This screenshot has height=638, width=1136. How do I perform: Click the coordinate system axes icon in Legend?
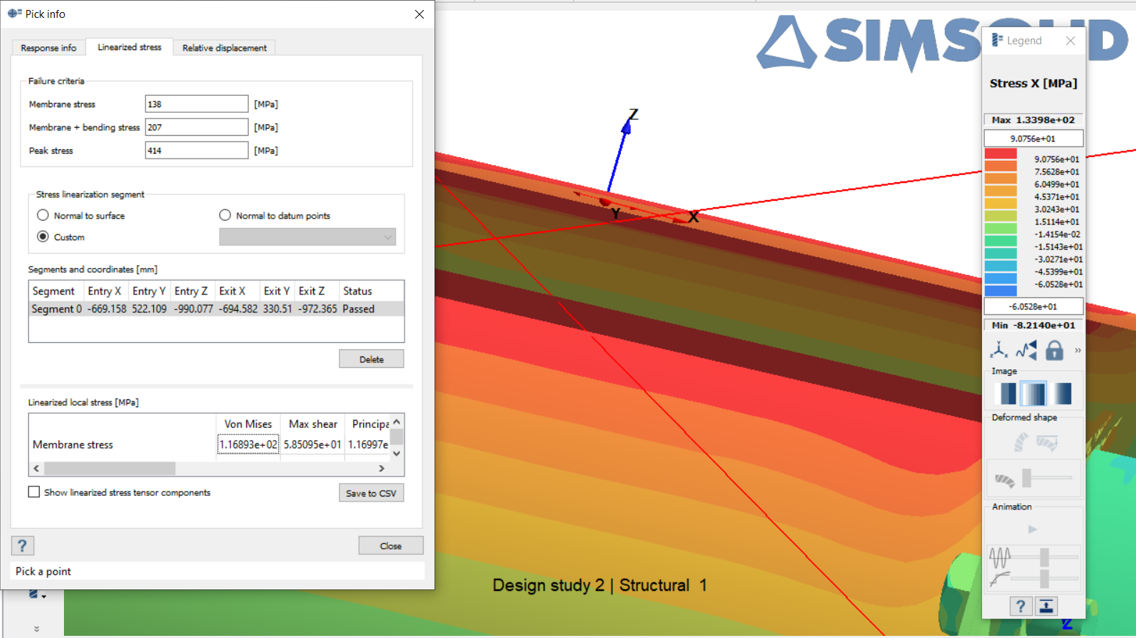[x=999, y=350]
